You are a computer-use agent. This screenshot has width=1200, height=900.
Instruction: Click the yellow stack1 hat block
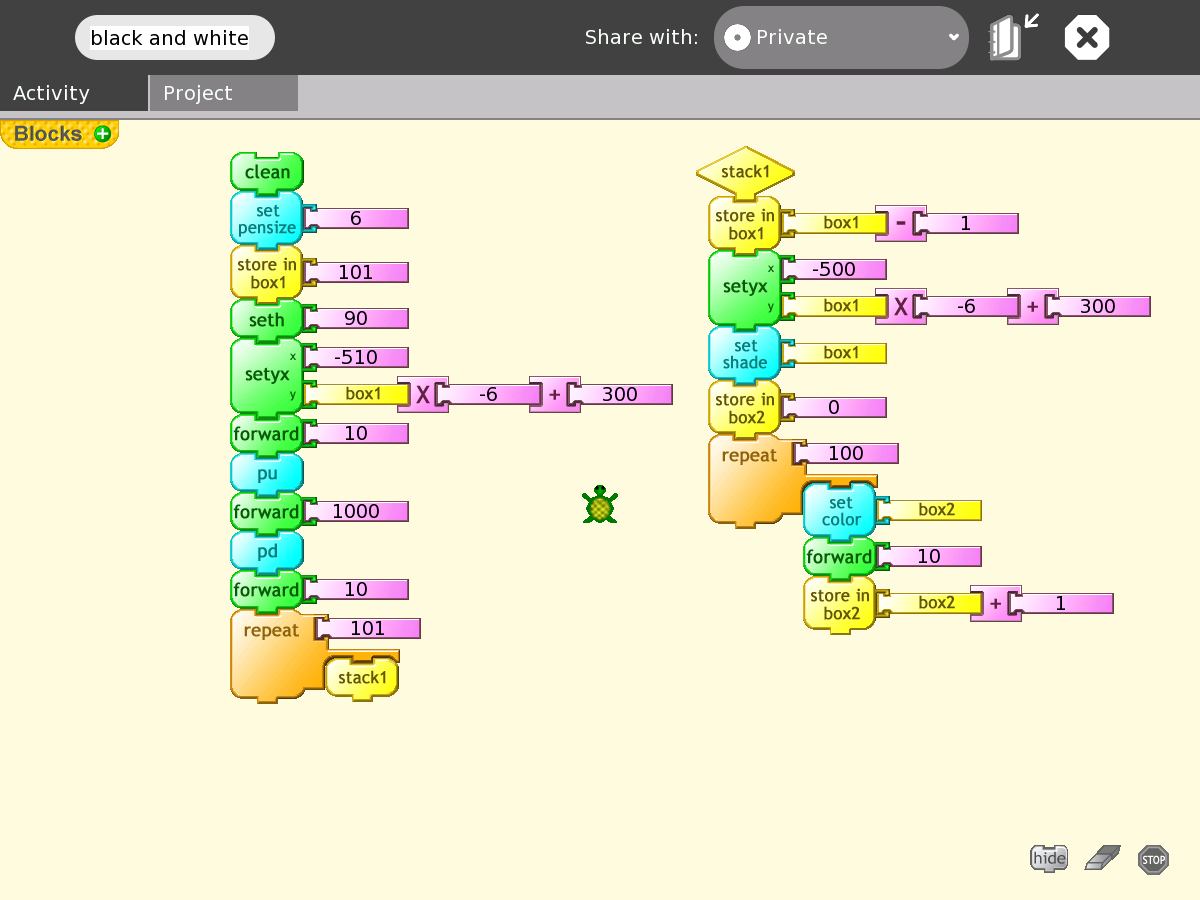(745, 172)
